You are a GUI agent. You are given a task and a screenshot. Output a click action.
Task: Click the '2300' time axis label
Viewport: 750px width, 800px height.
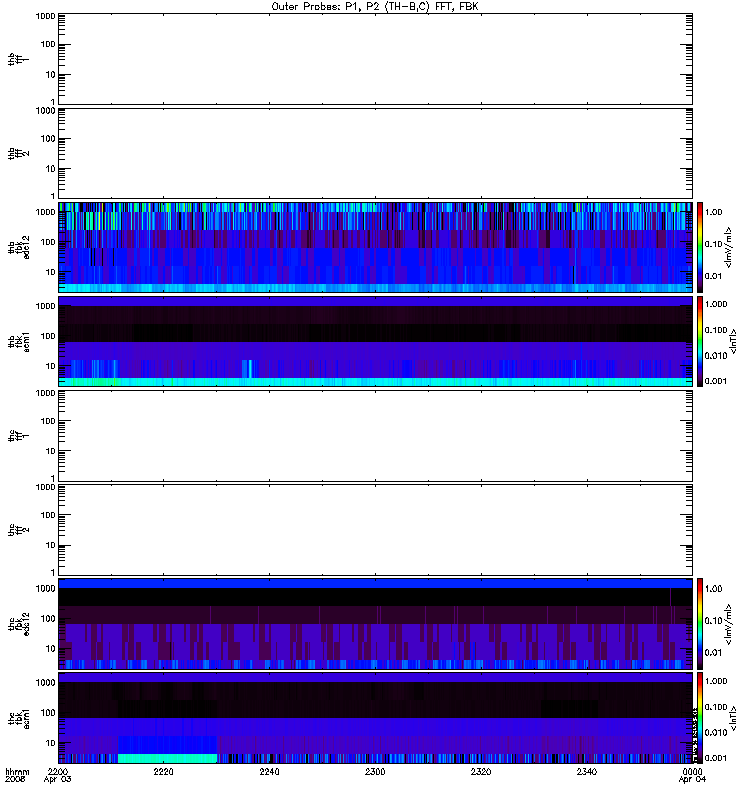click(x=375, y=771)
